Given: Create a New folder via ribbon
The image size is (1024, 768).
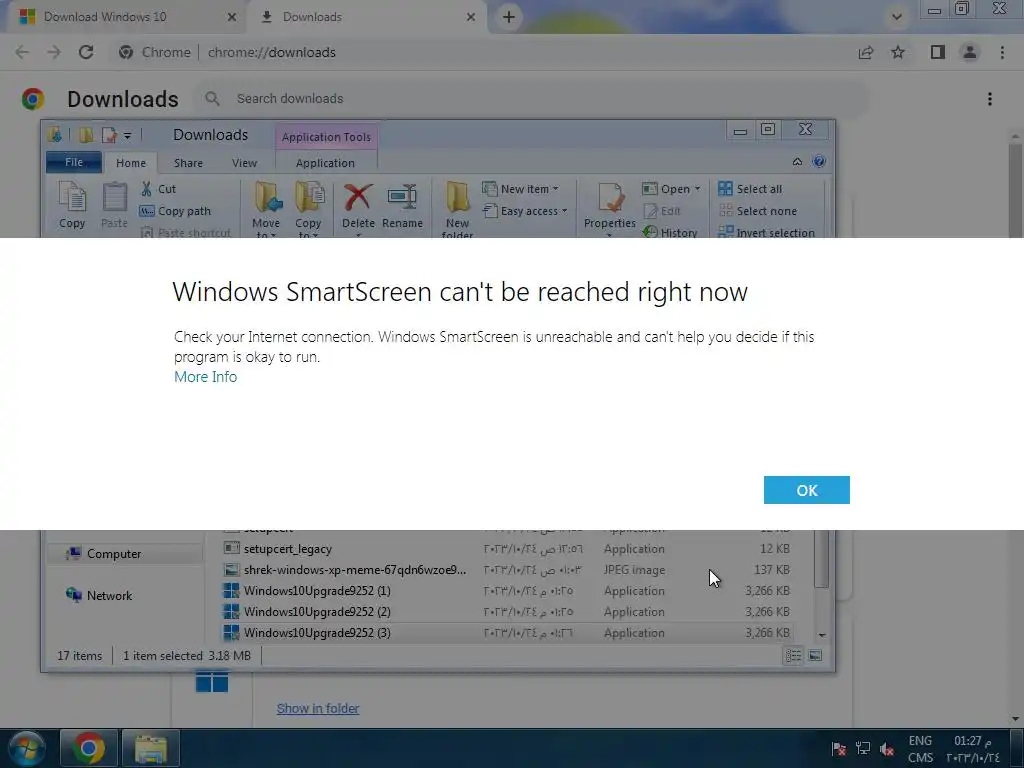Looking at the screenshot, I should click(x=457, y=209).
